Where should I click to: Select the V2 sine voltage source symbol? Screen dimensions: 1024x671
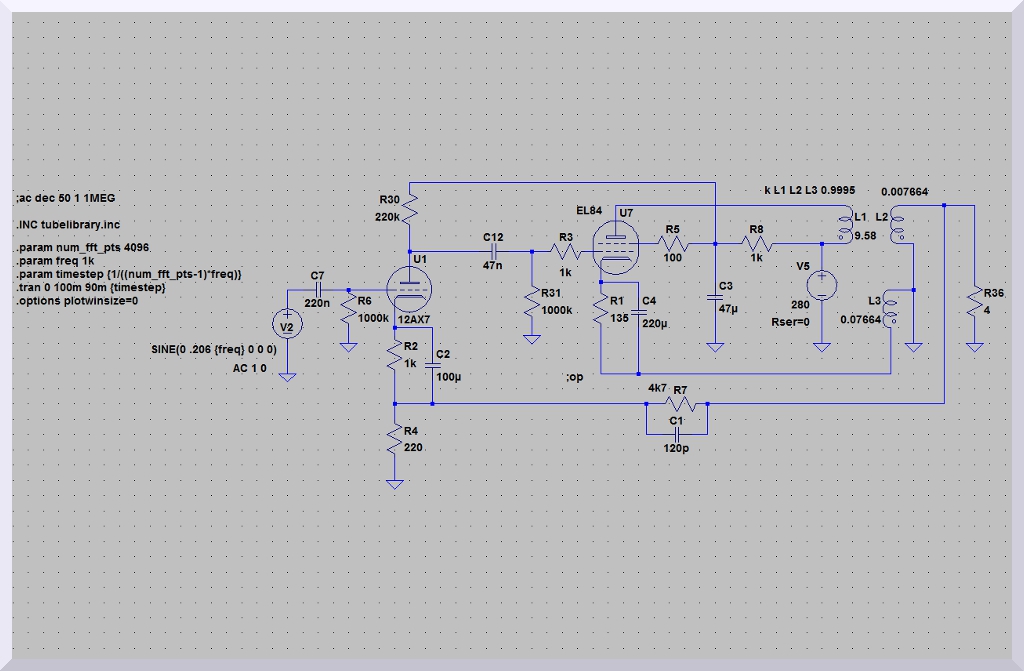coord(287,325)
